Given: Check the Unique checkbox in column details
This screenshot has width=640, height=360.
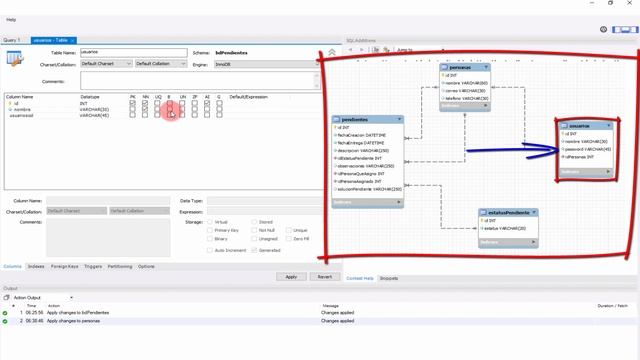Looking at the screenshot, I should [x=289, y=230].
